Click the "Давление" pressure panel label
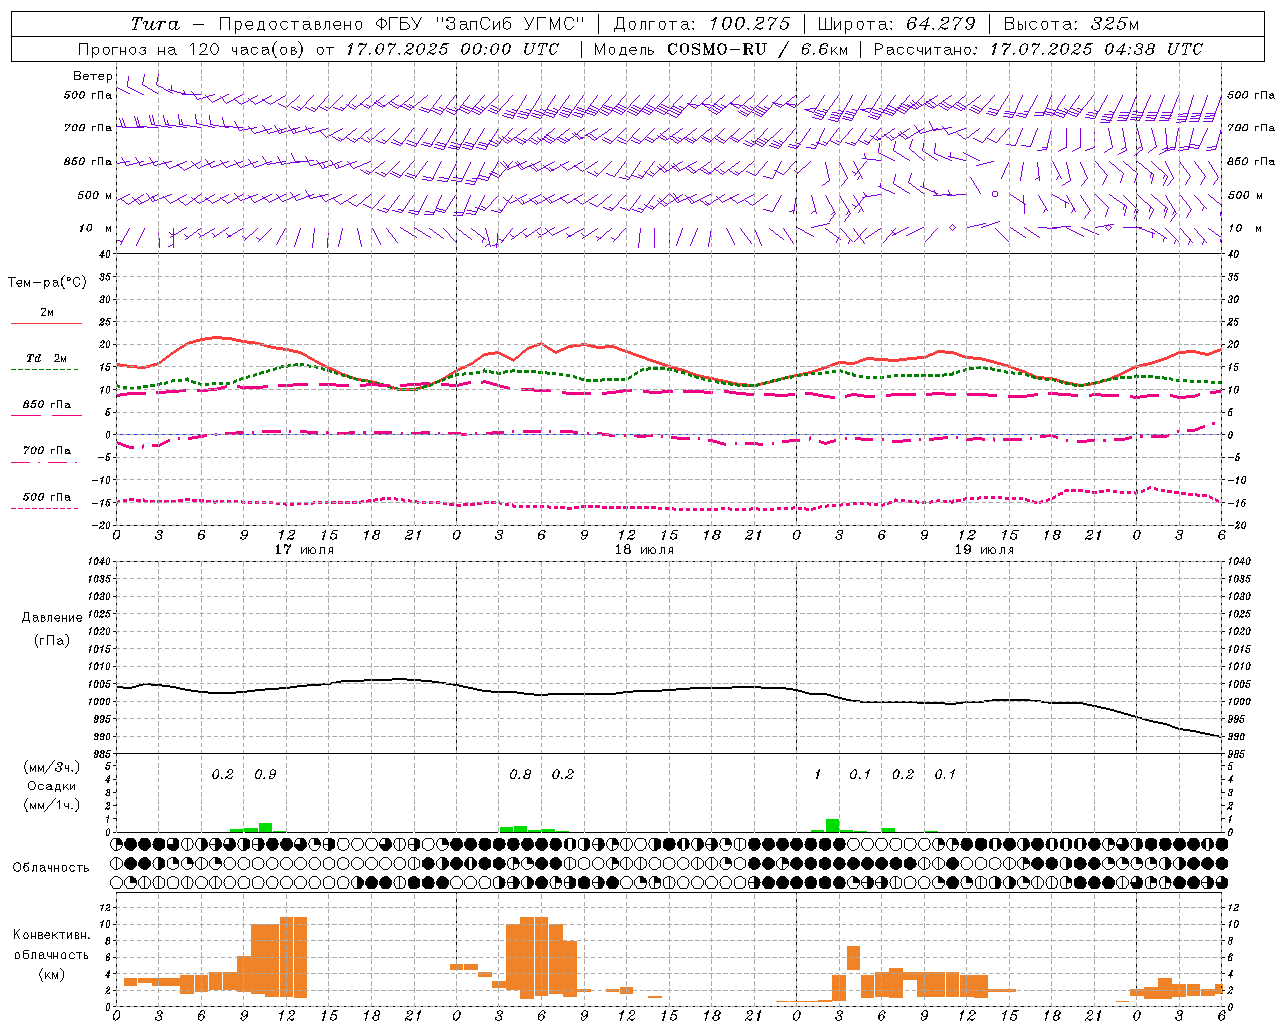Viewport: 1280px width, 1024px height. pyautogui.click(x=52, y=618)
